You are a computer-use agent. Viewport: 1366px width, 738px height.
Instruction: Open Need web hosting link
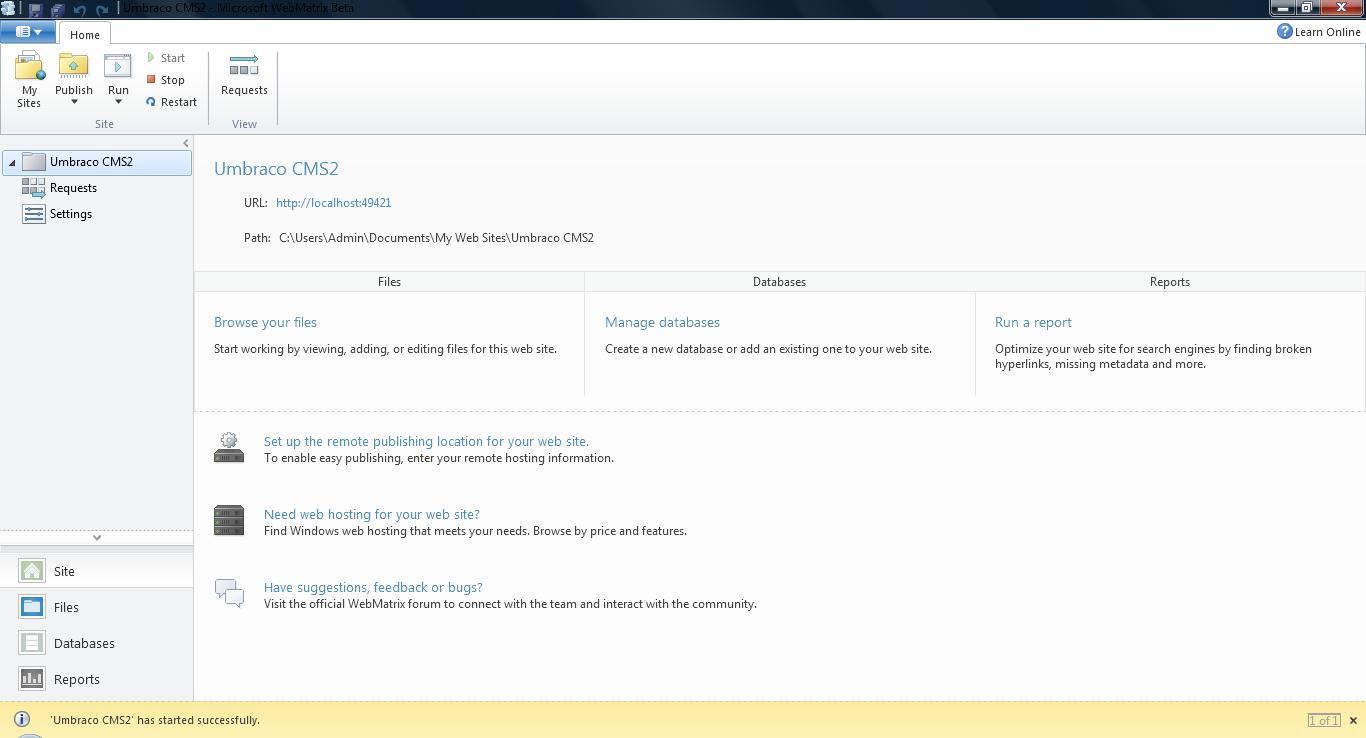(372, 514)
